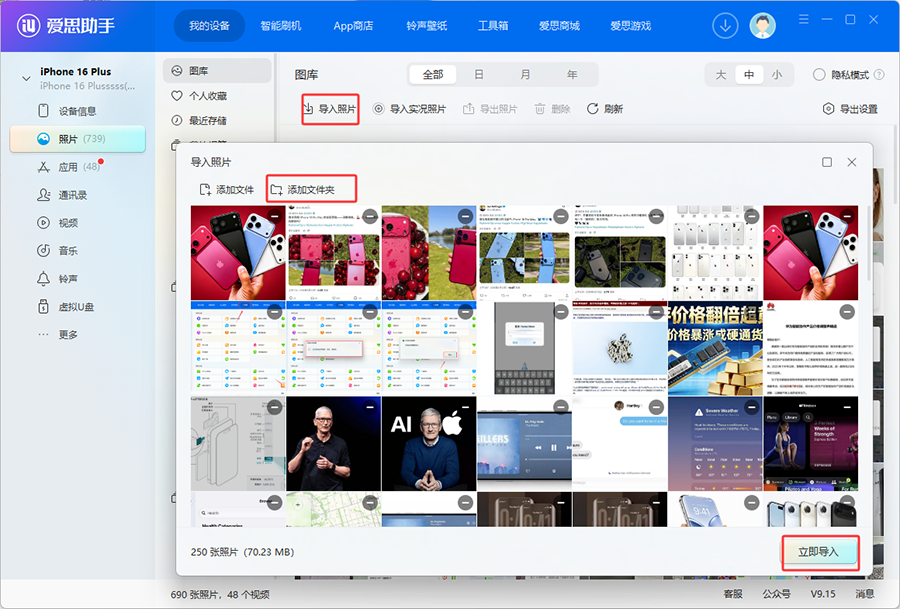
Task: Click 删除 toolbar button
Action: point(552,109)
